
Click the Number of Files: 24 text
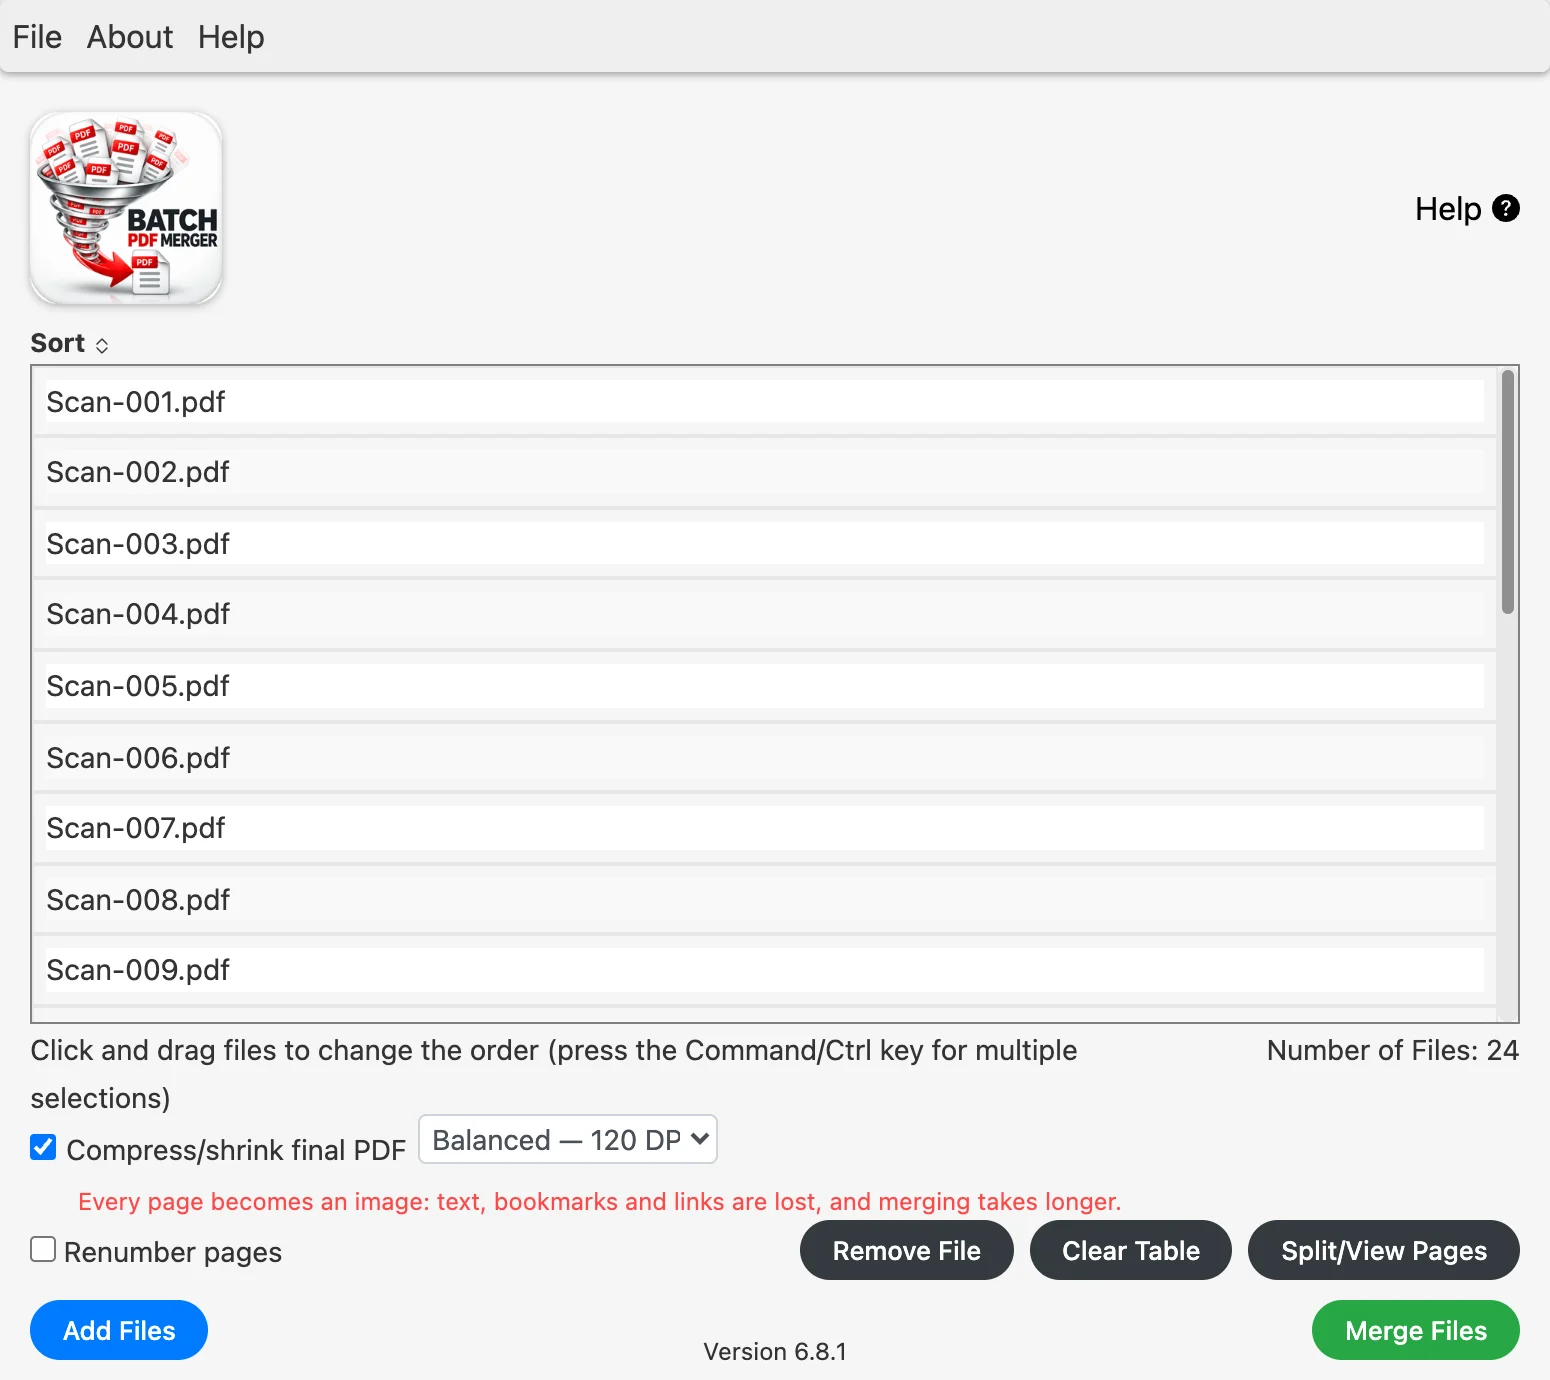[1393, 1050]
